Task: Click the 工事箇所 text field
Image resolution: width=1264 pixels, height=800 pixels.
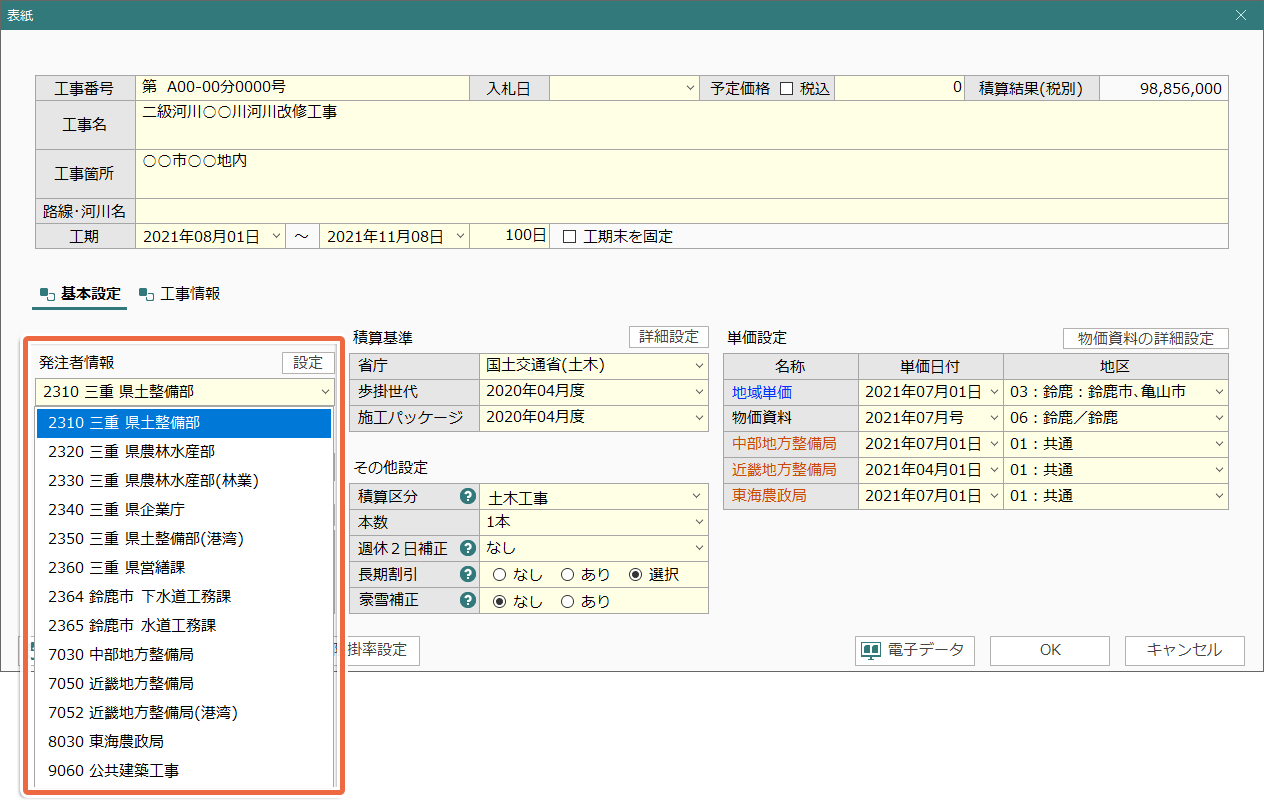Action: pyautogui.click(x=682, y=174)
